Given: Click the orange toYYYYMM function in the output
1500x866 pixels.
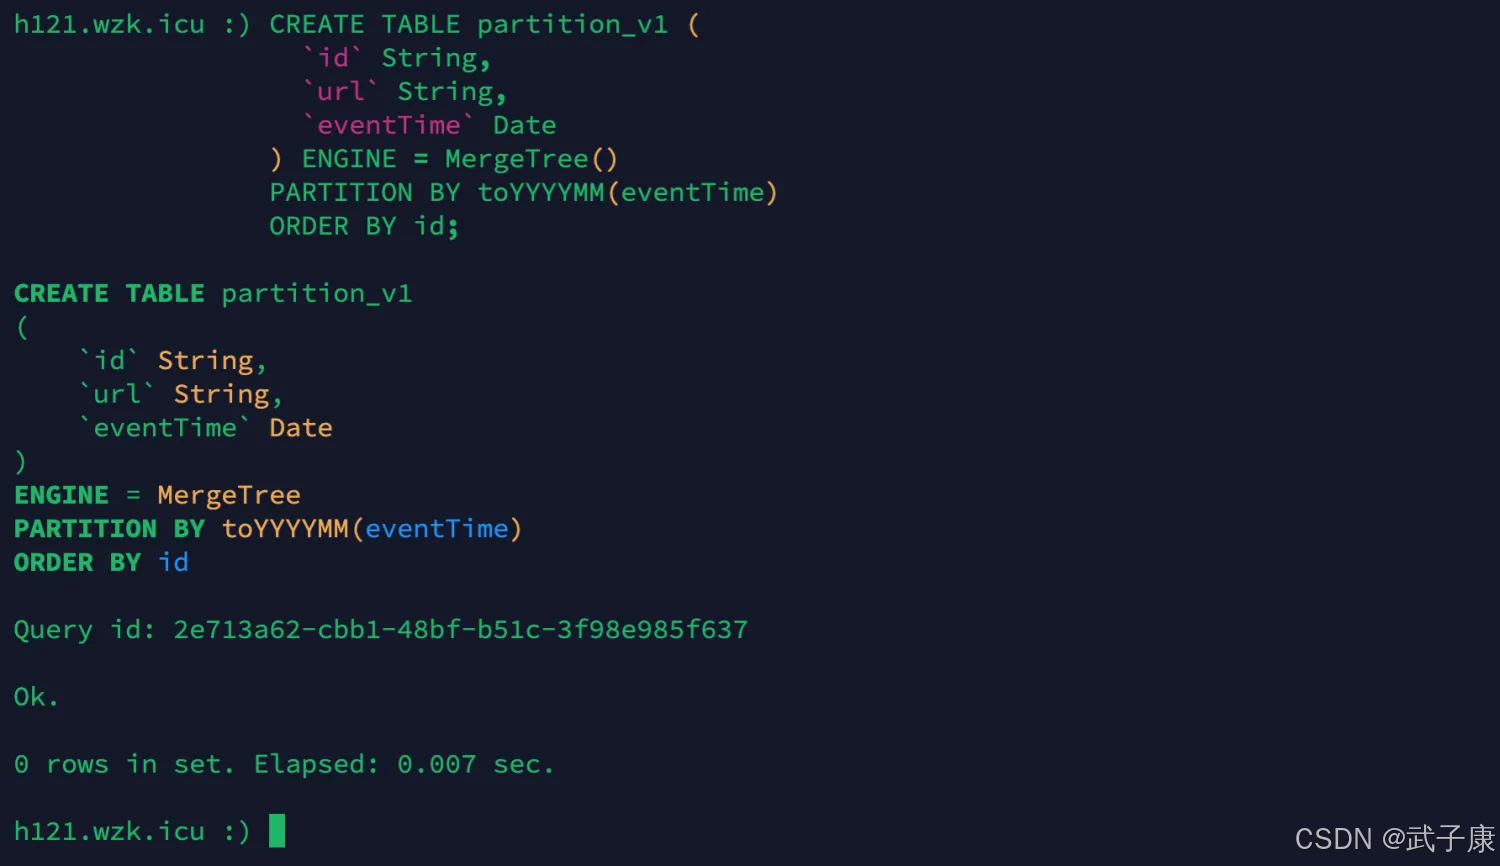Looking at the screenshot, I should [x=285, y=529].
